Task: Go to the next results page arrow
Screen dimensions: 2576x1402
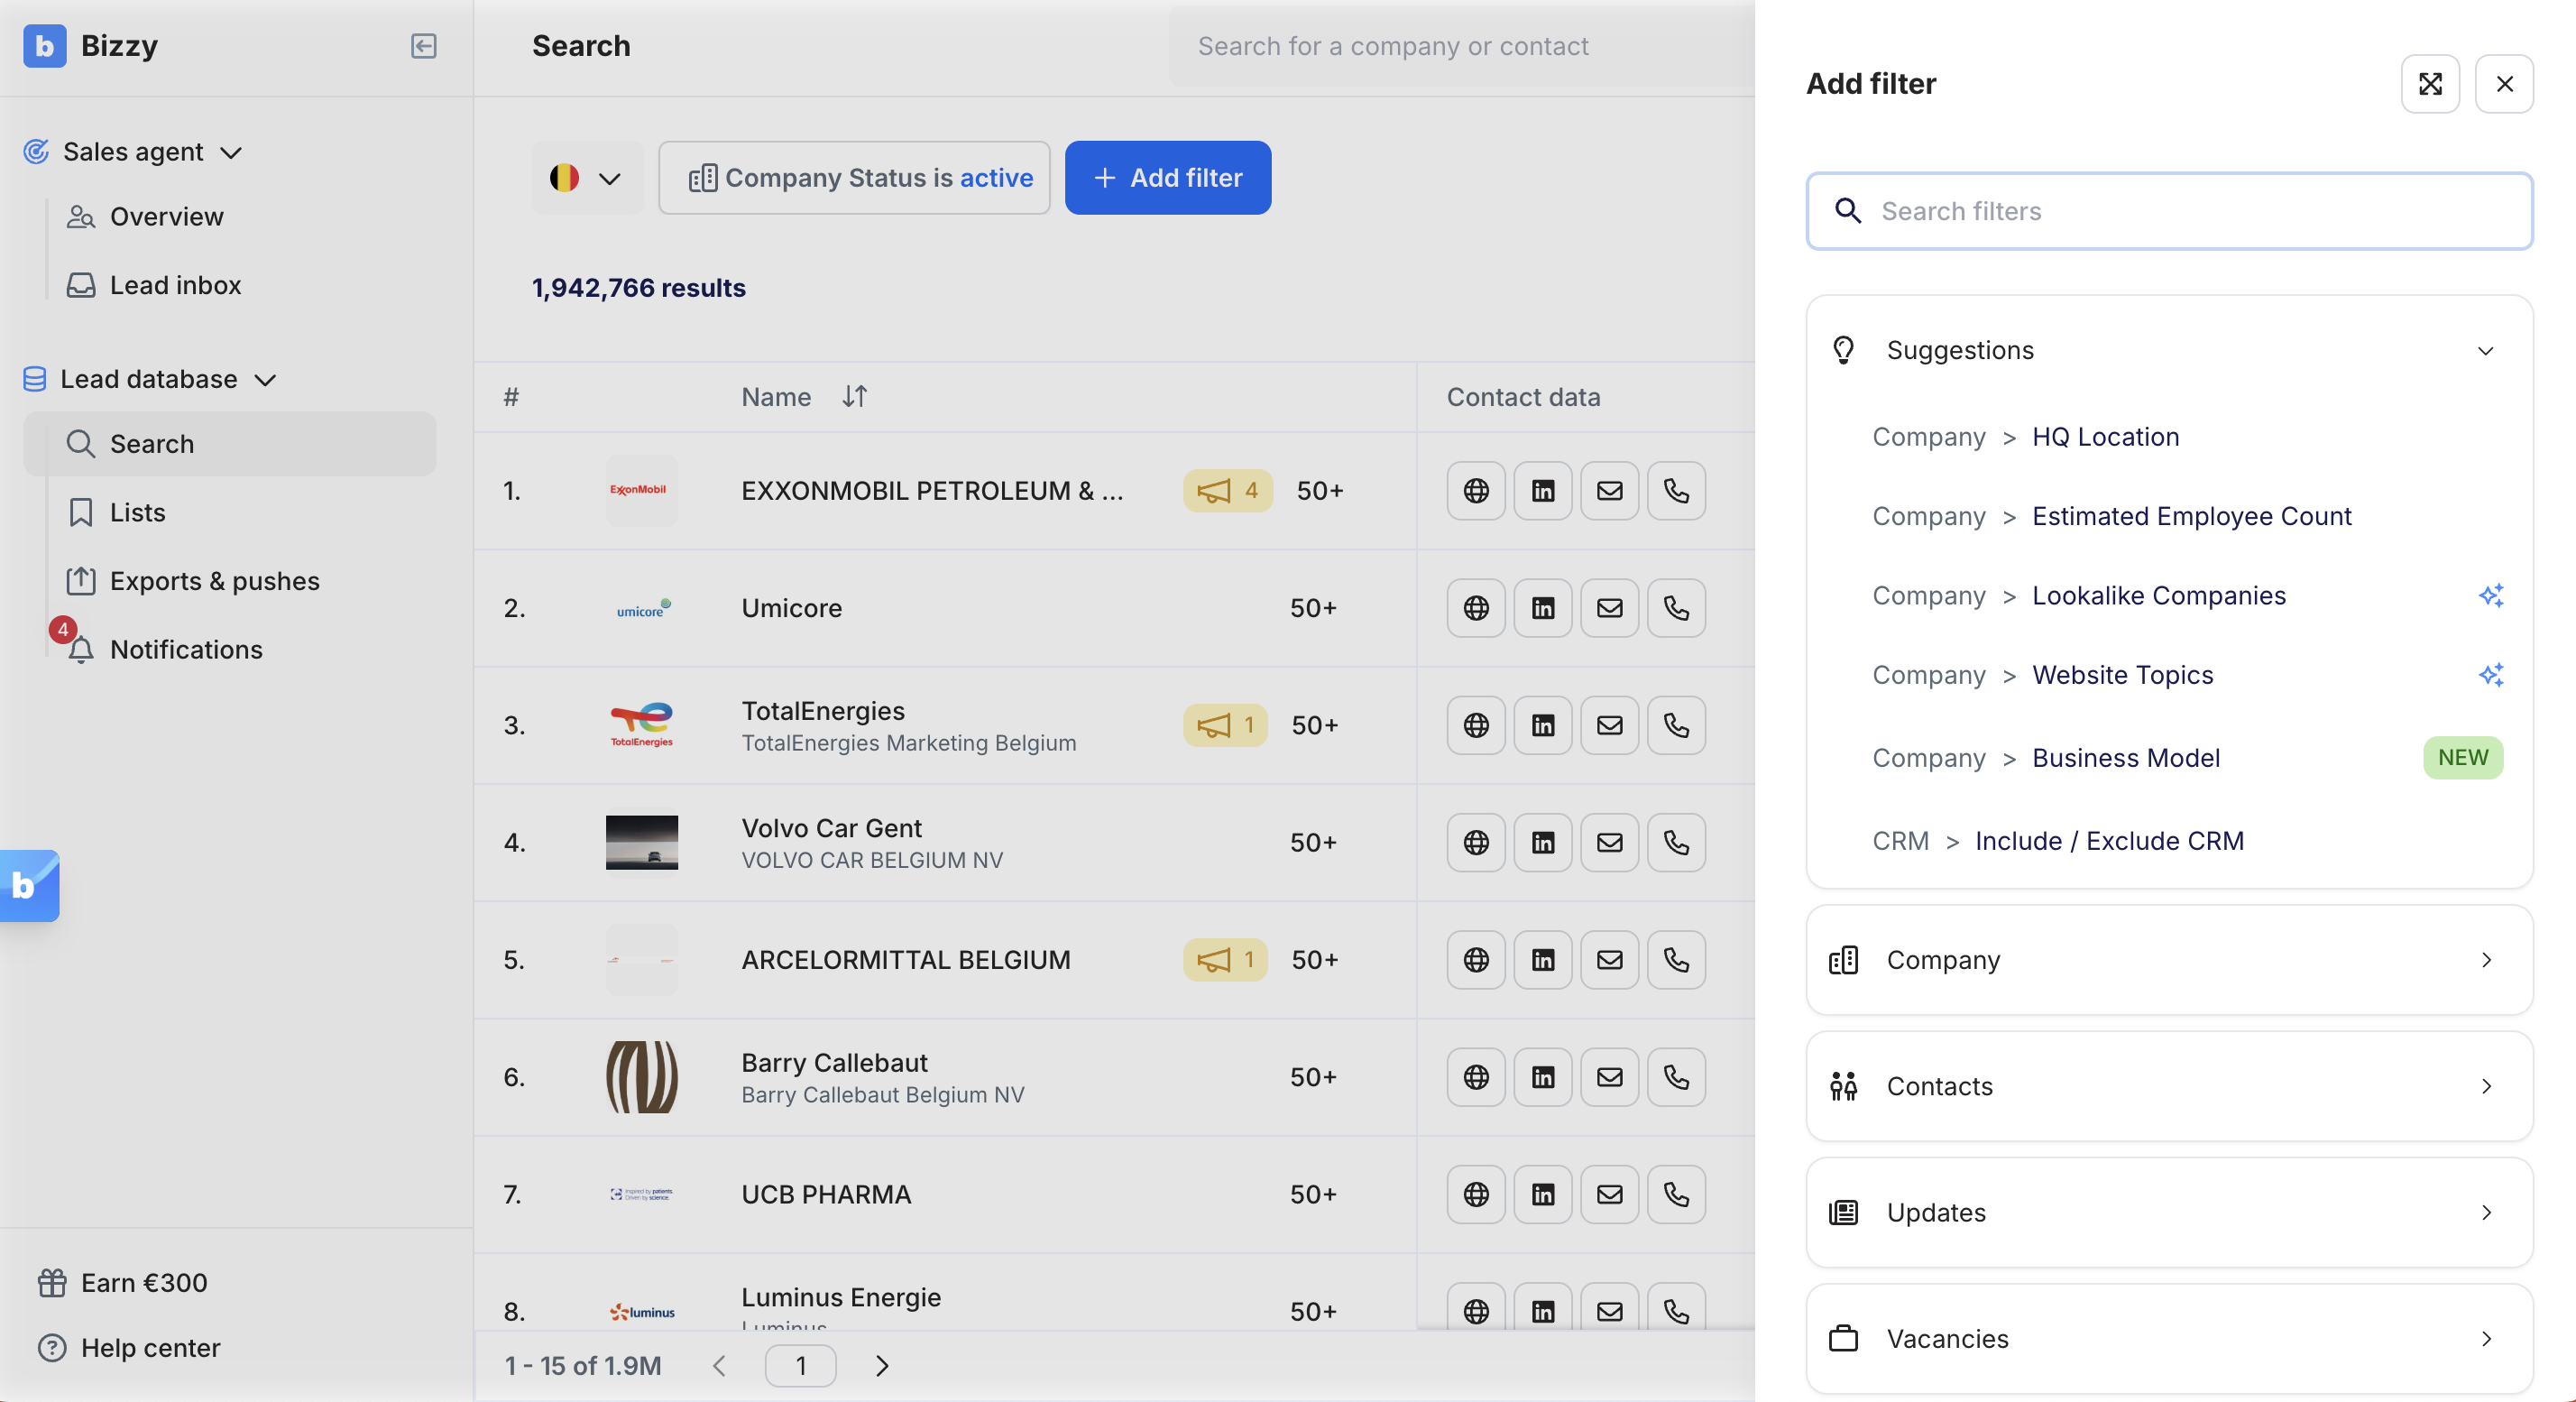Action: (x=881, y=1366)
